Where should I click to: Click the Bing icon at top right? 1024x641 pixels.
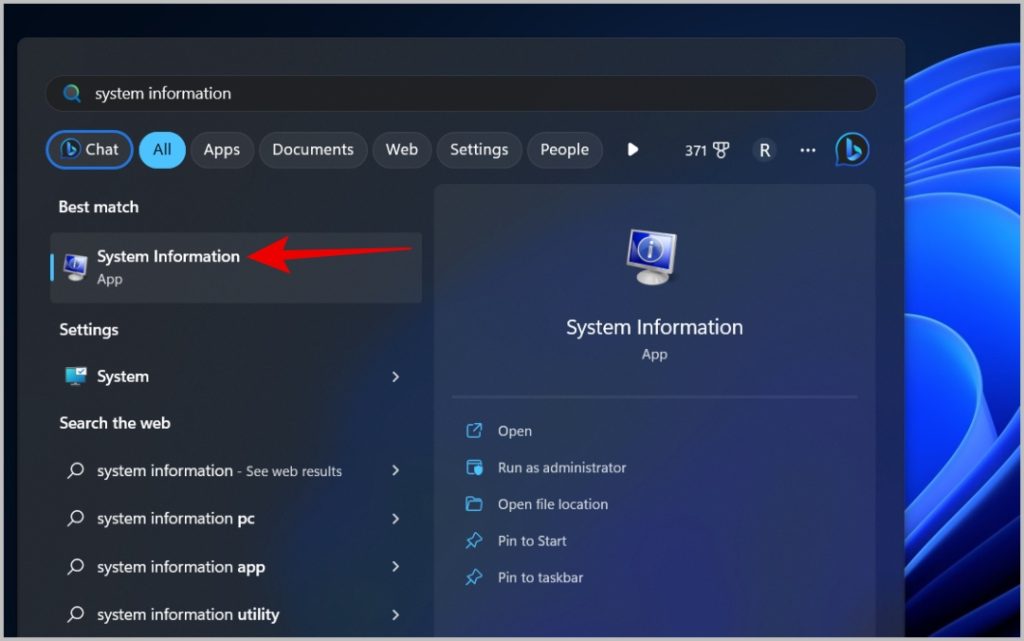coord(852,150)
